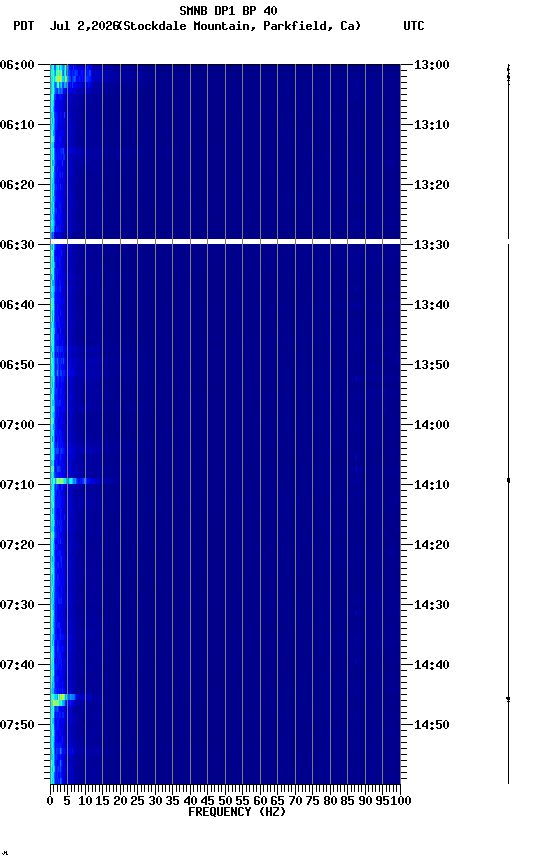Click the 50 Hz frequency axis label
Image resolution: width=552 pixels, height=864 pixels.
[225, 801]
